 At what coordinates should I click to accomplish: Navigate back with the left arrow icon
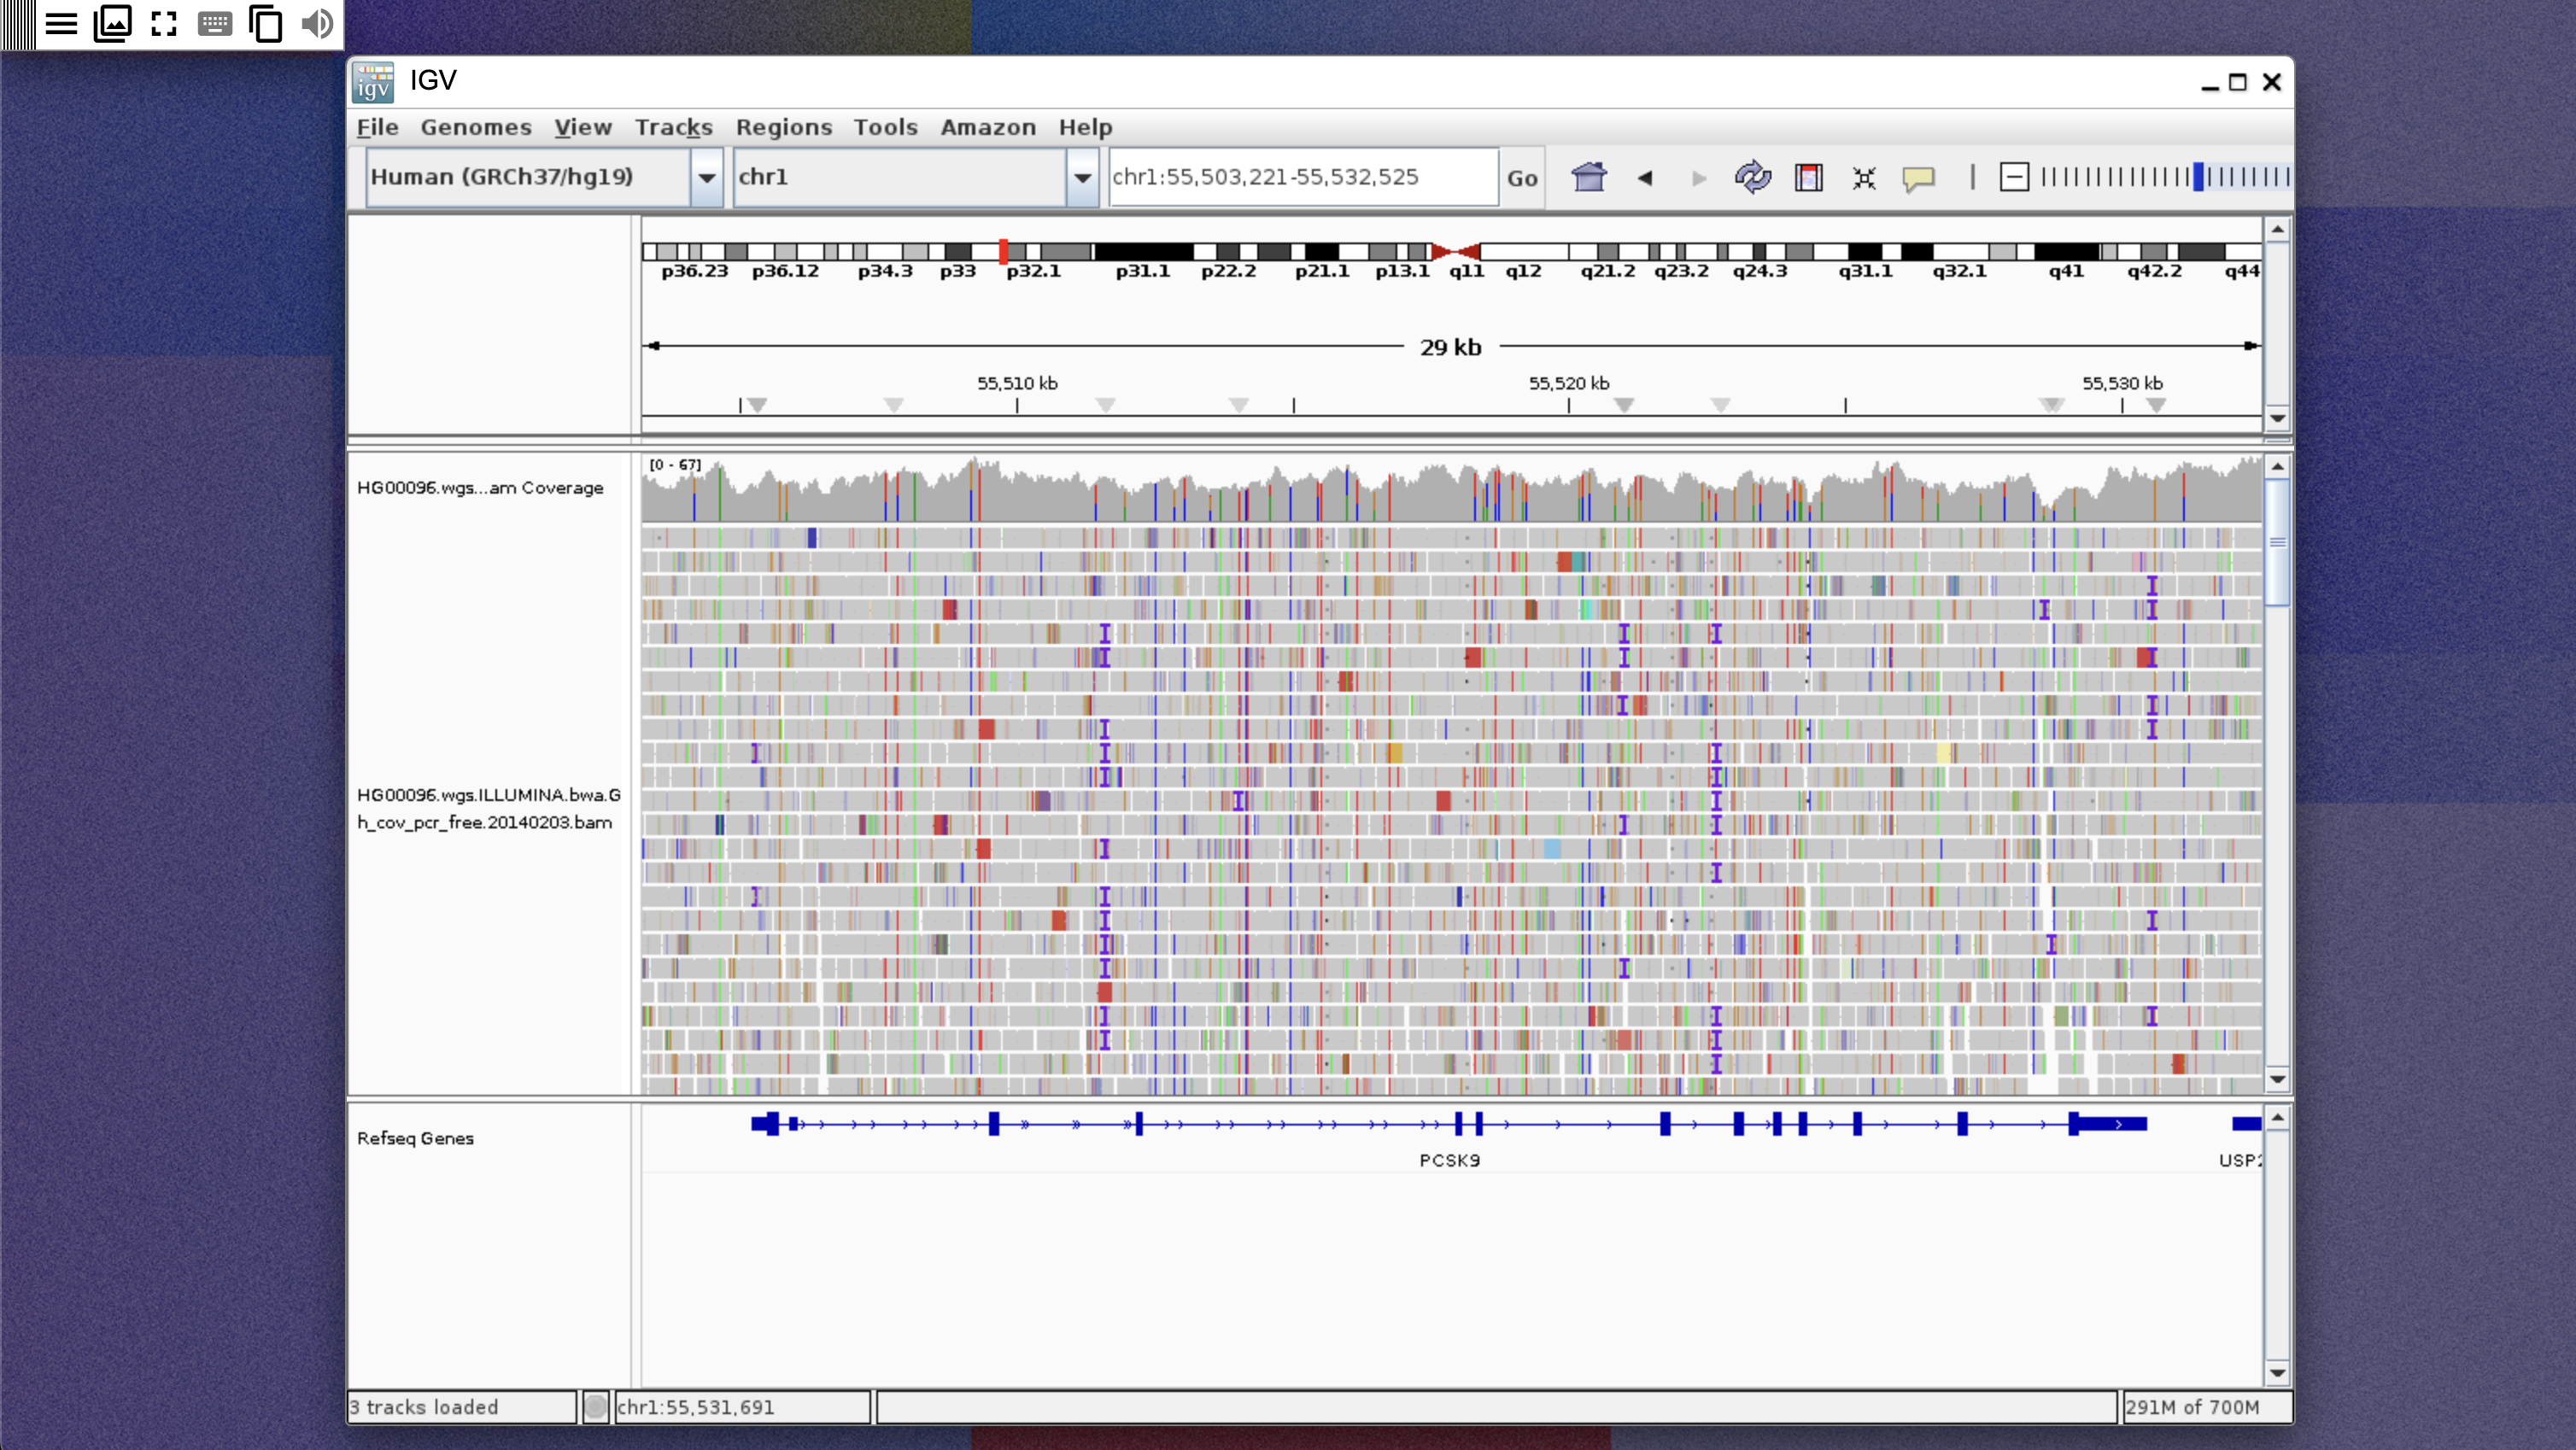pyautogui.click(x=1645, y=177)
